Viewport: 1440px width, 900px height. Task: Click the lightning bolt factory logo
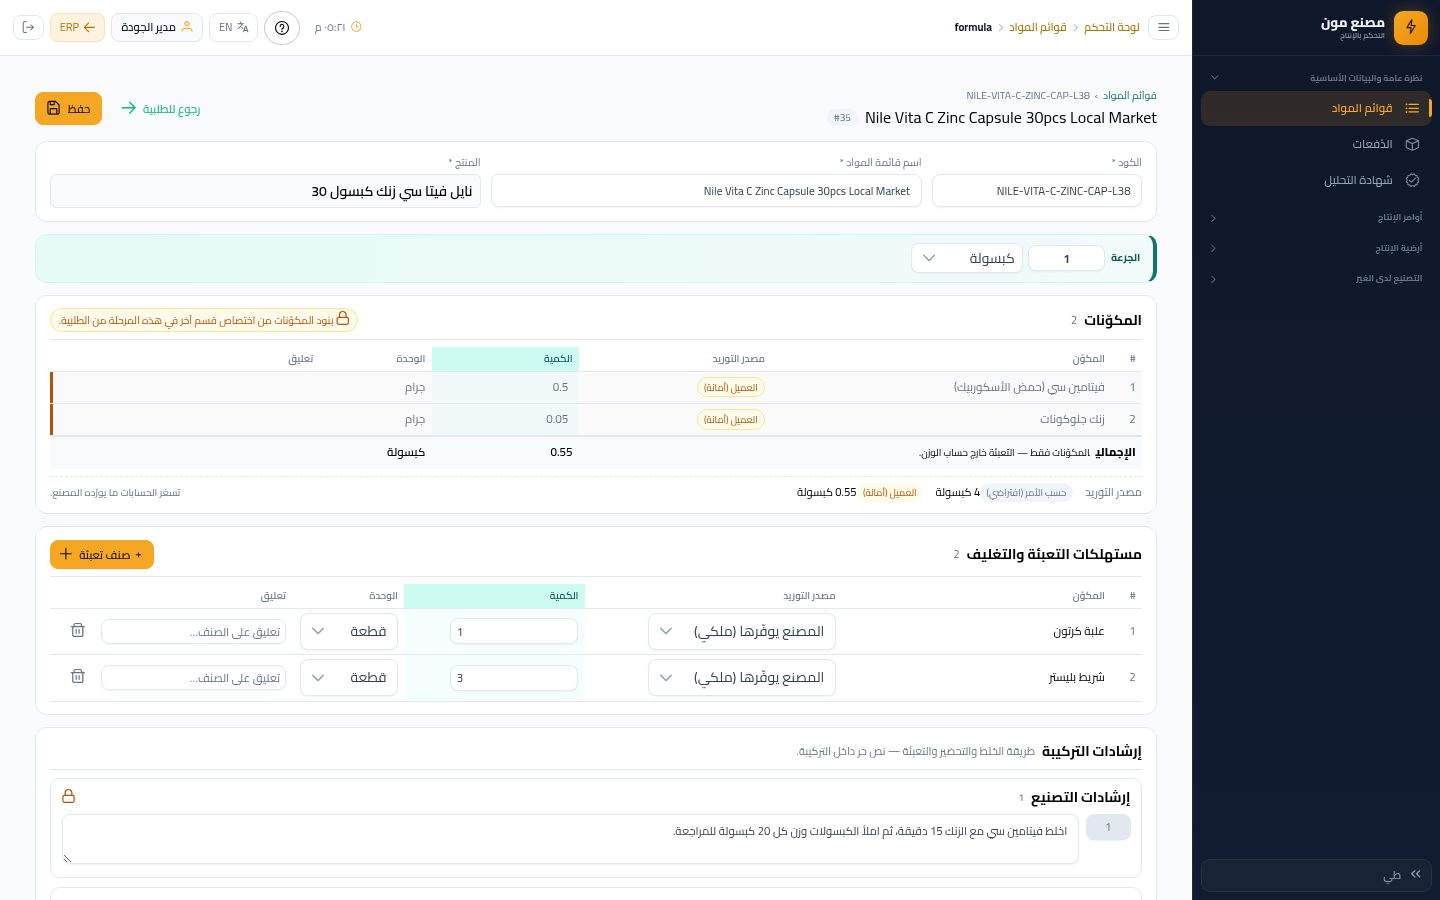[1411, 27]
